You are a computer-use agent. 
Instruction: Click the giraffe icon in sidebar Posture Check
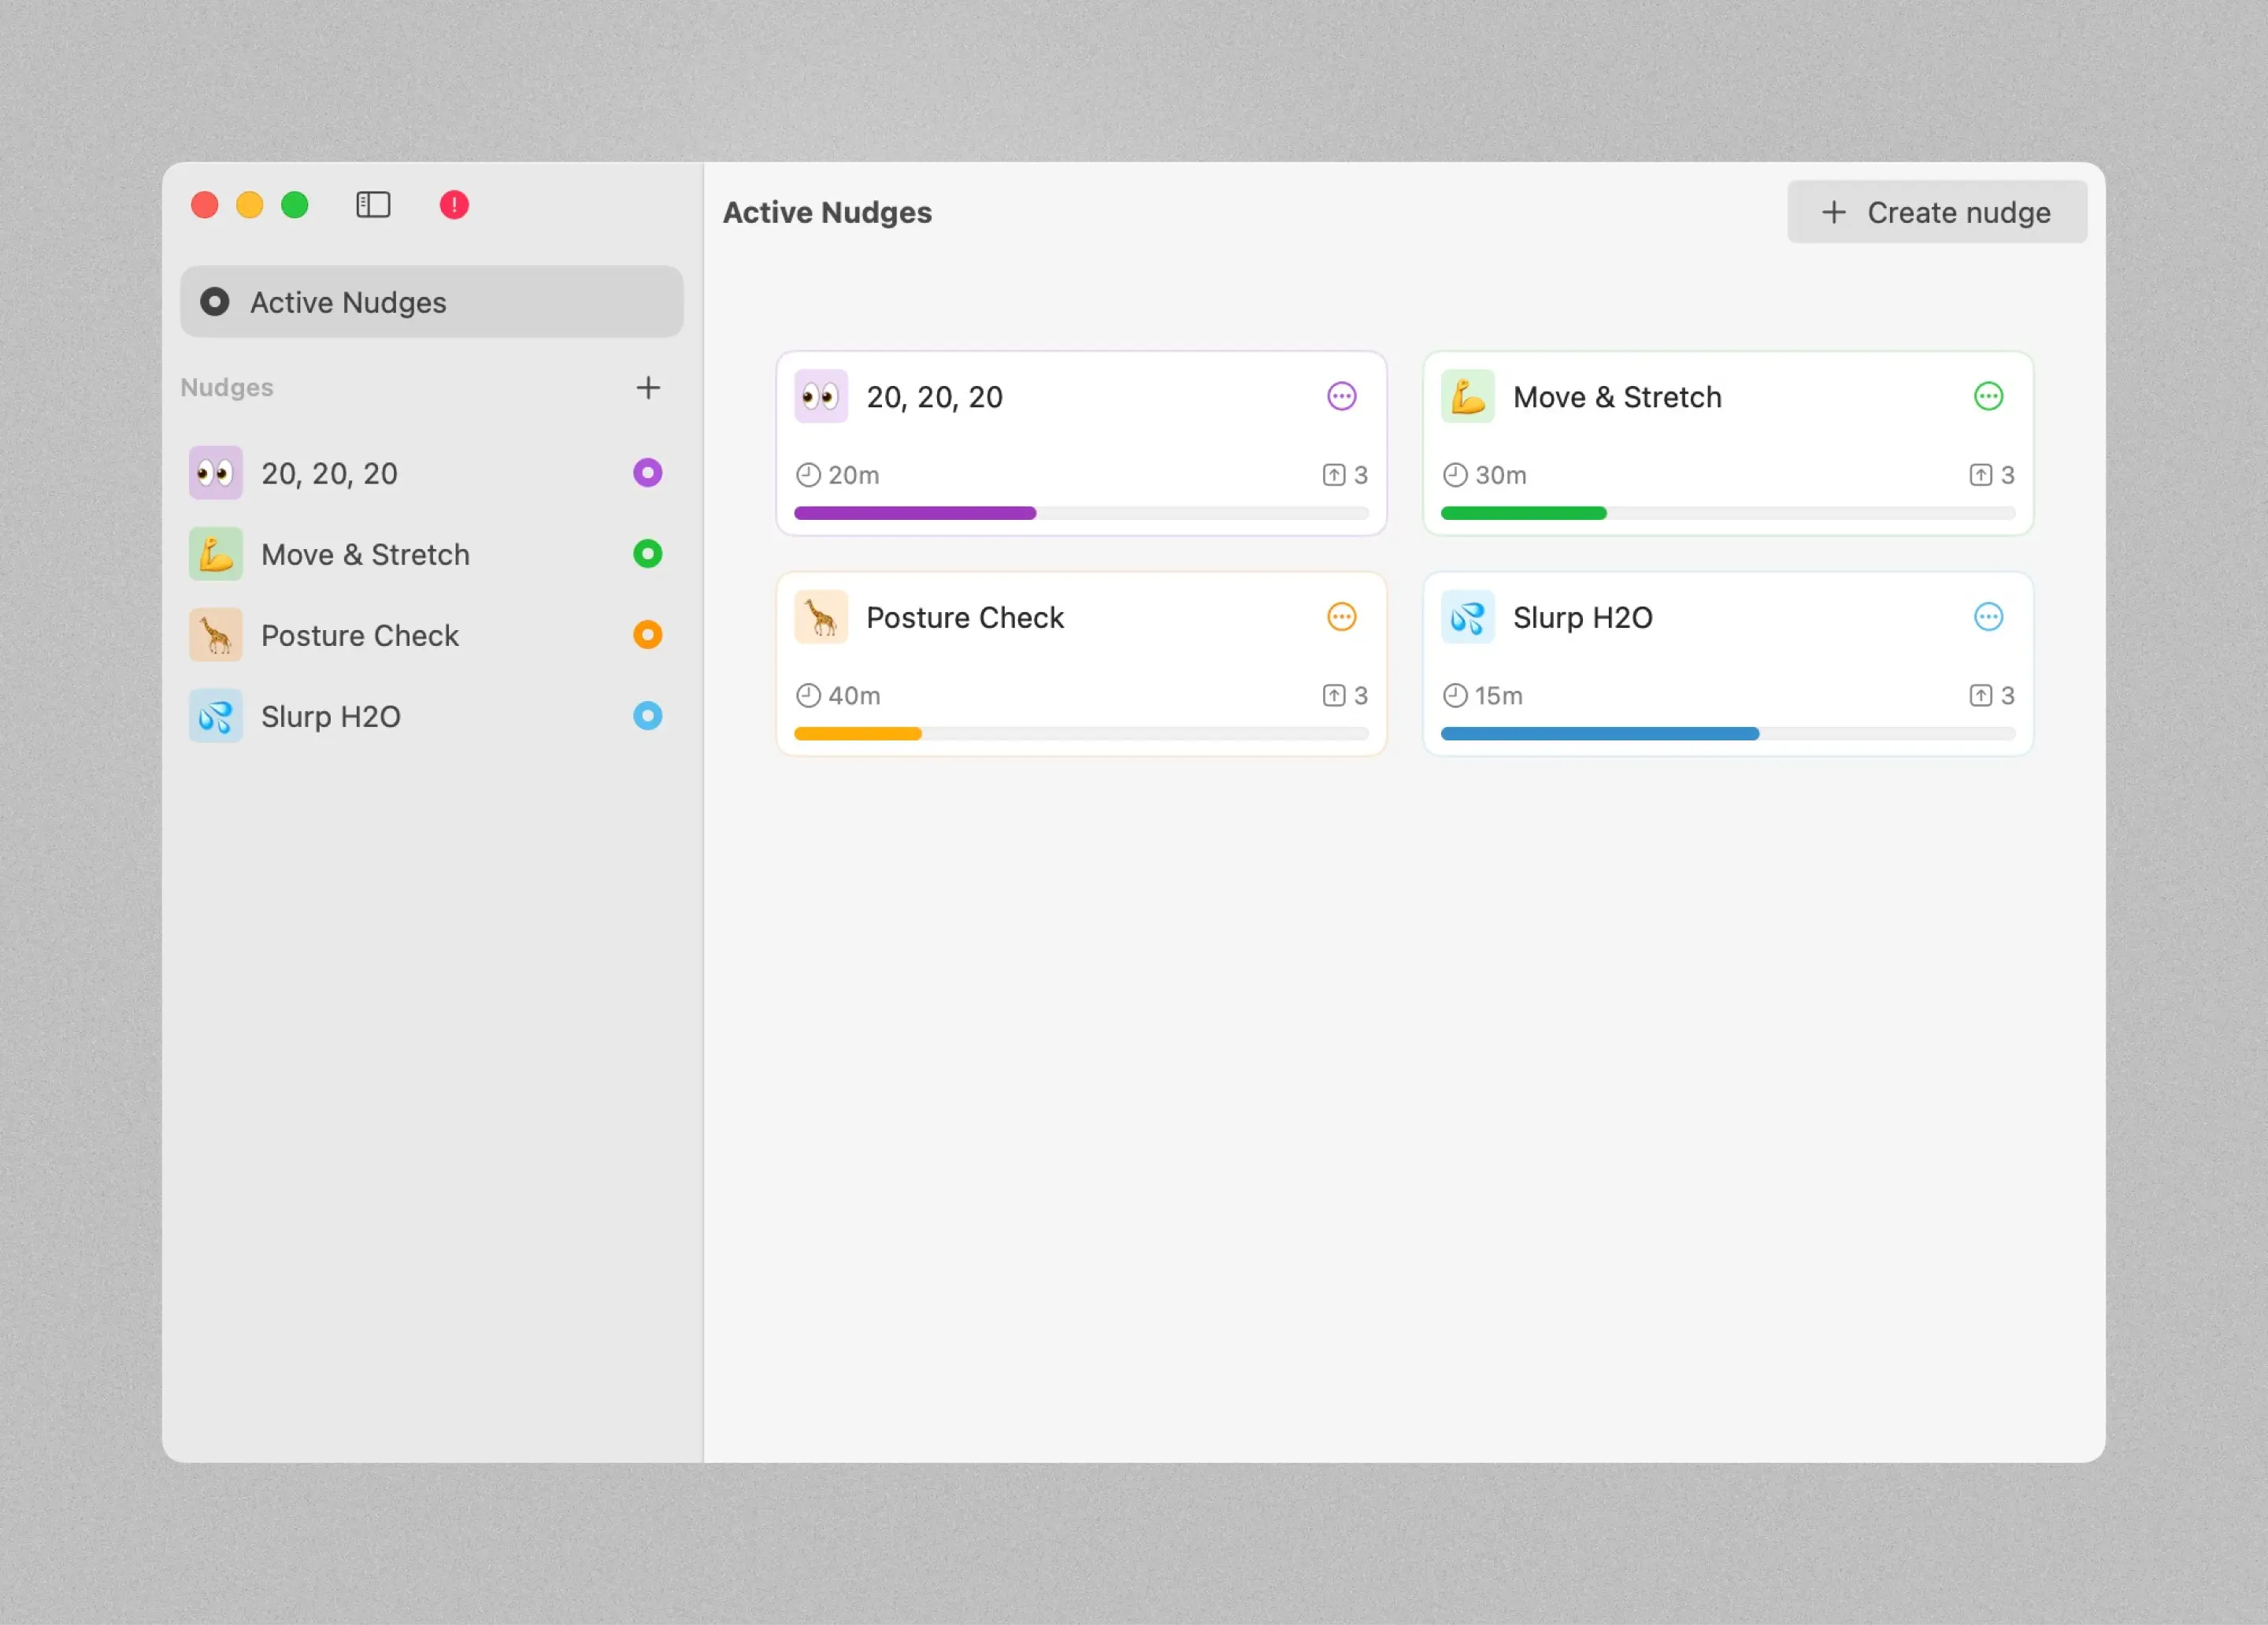[x=216, y=635]
